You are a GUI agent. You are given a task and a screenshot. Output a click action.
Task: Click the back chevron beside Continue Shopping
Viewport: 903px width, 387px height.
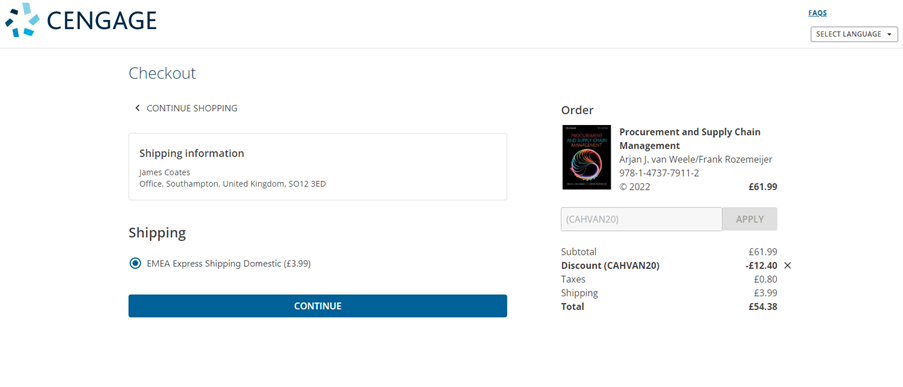[137, 108]
